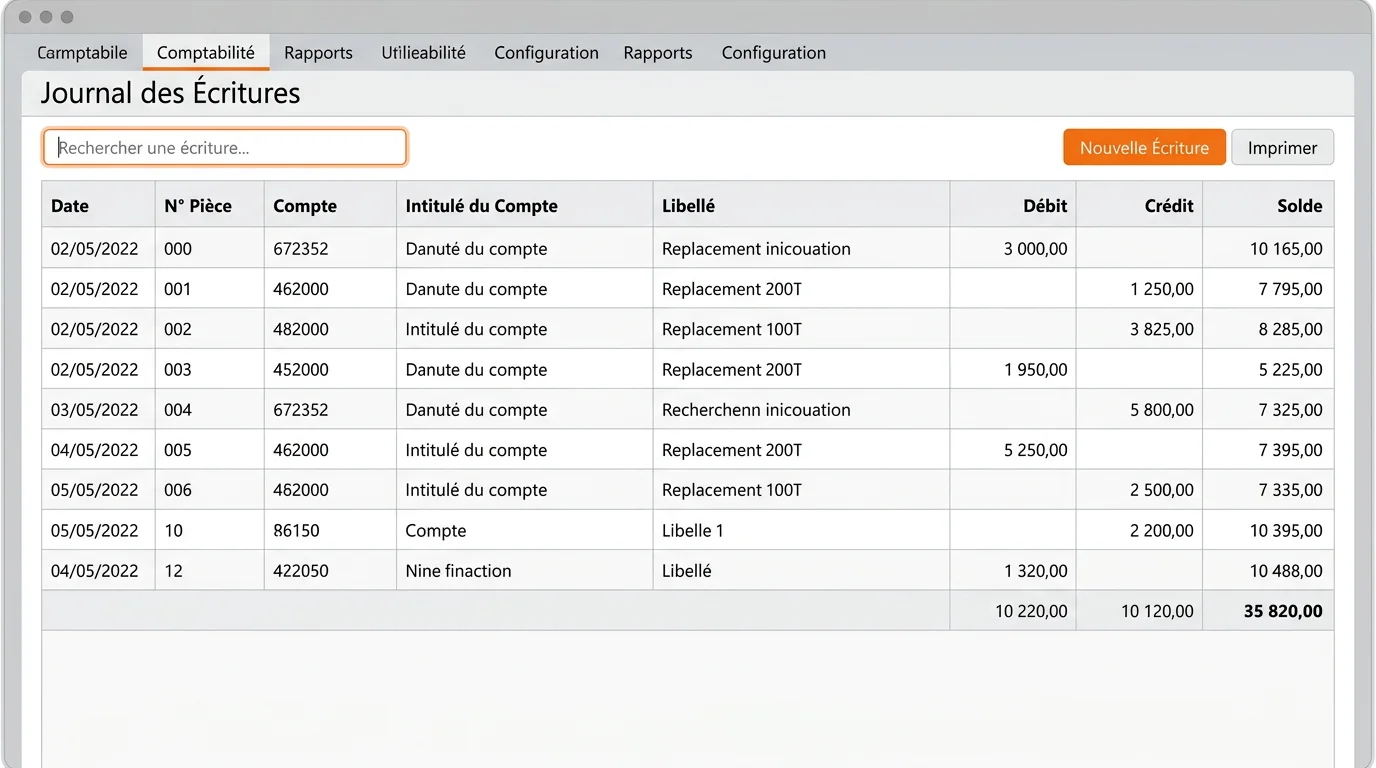Image resolution: width=1376 pixels, height=768 pixels.
Task: Click the Intitulé du Compte column header
Action: (x=524, y=205)
